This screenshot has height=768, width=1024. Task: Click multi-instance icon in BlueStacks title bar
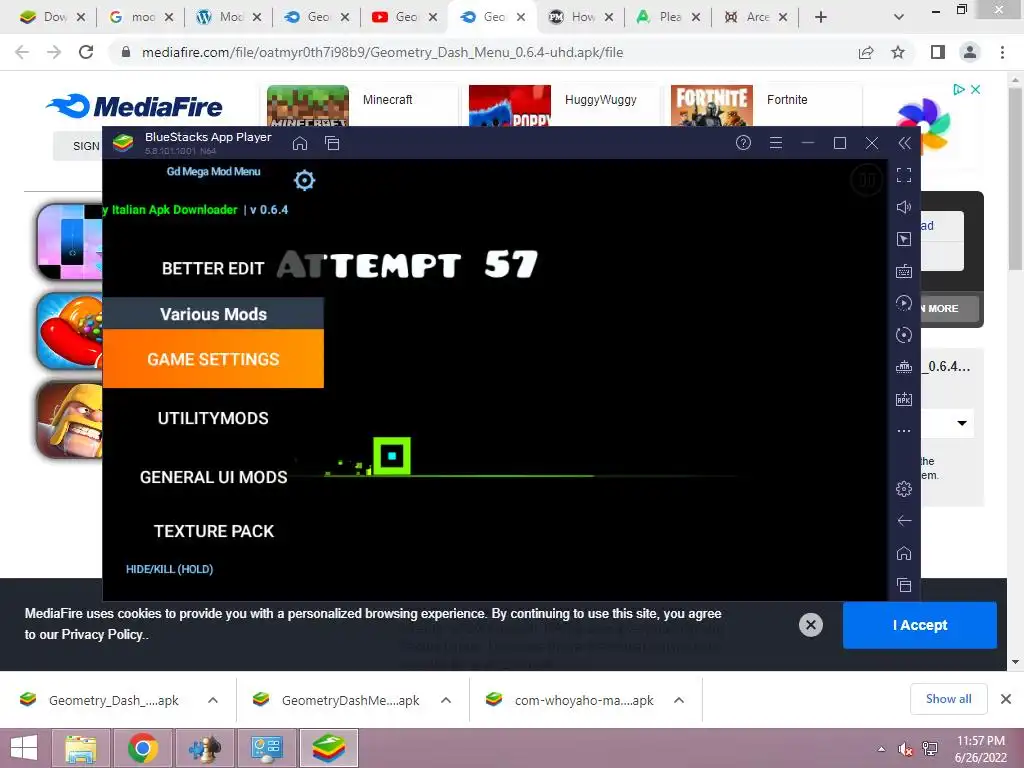pos(332,143)
